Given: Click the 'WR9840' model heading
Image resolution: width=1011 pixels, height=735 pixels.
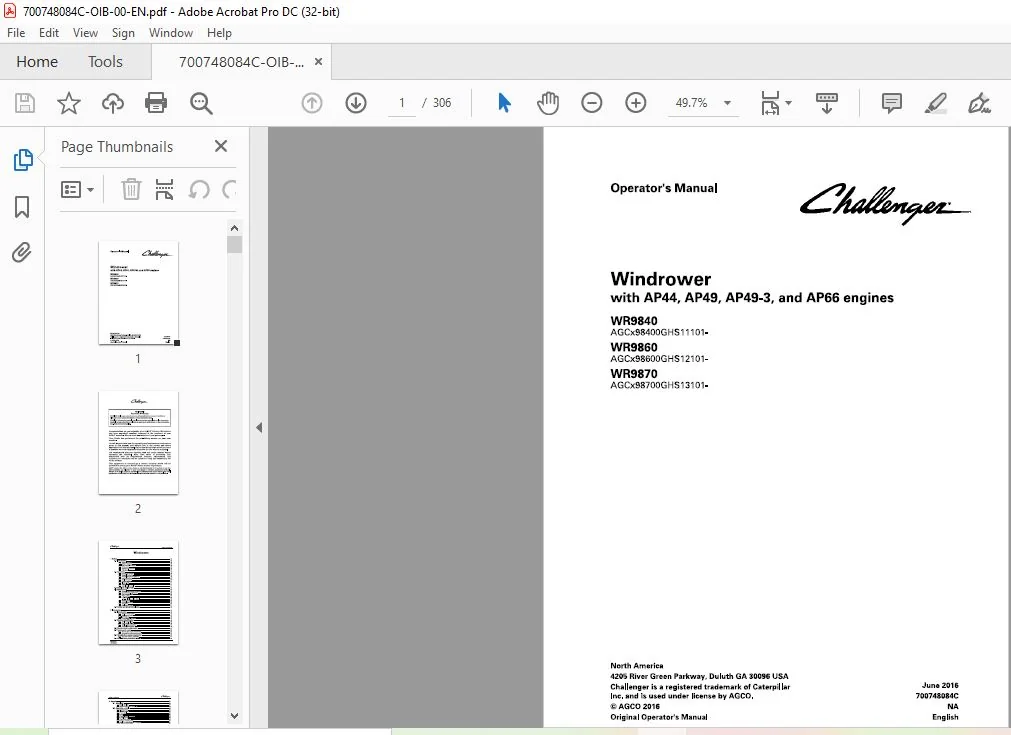Looking at the screenshot, I should pyautogui.click(x=634, y=321).
